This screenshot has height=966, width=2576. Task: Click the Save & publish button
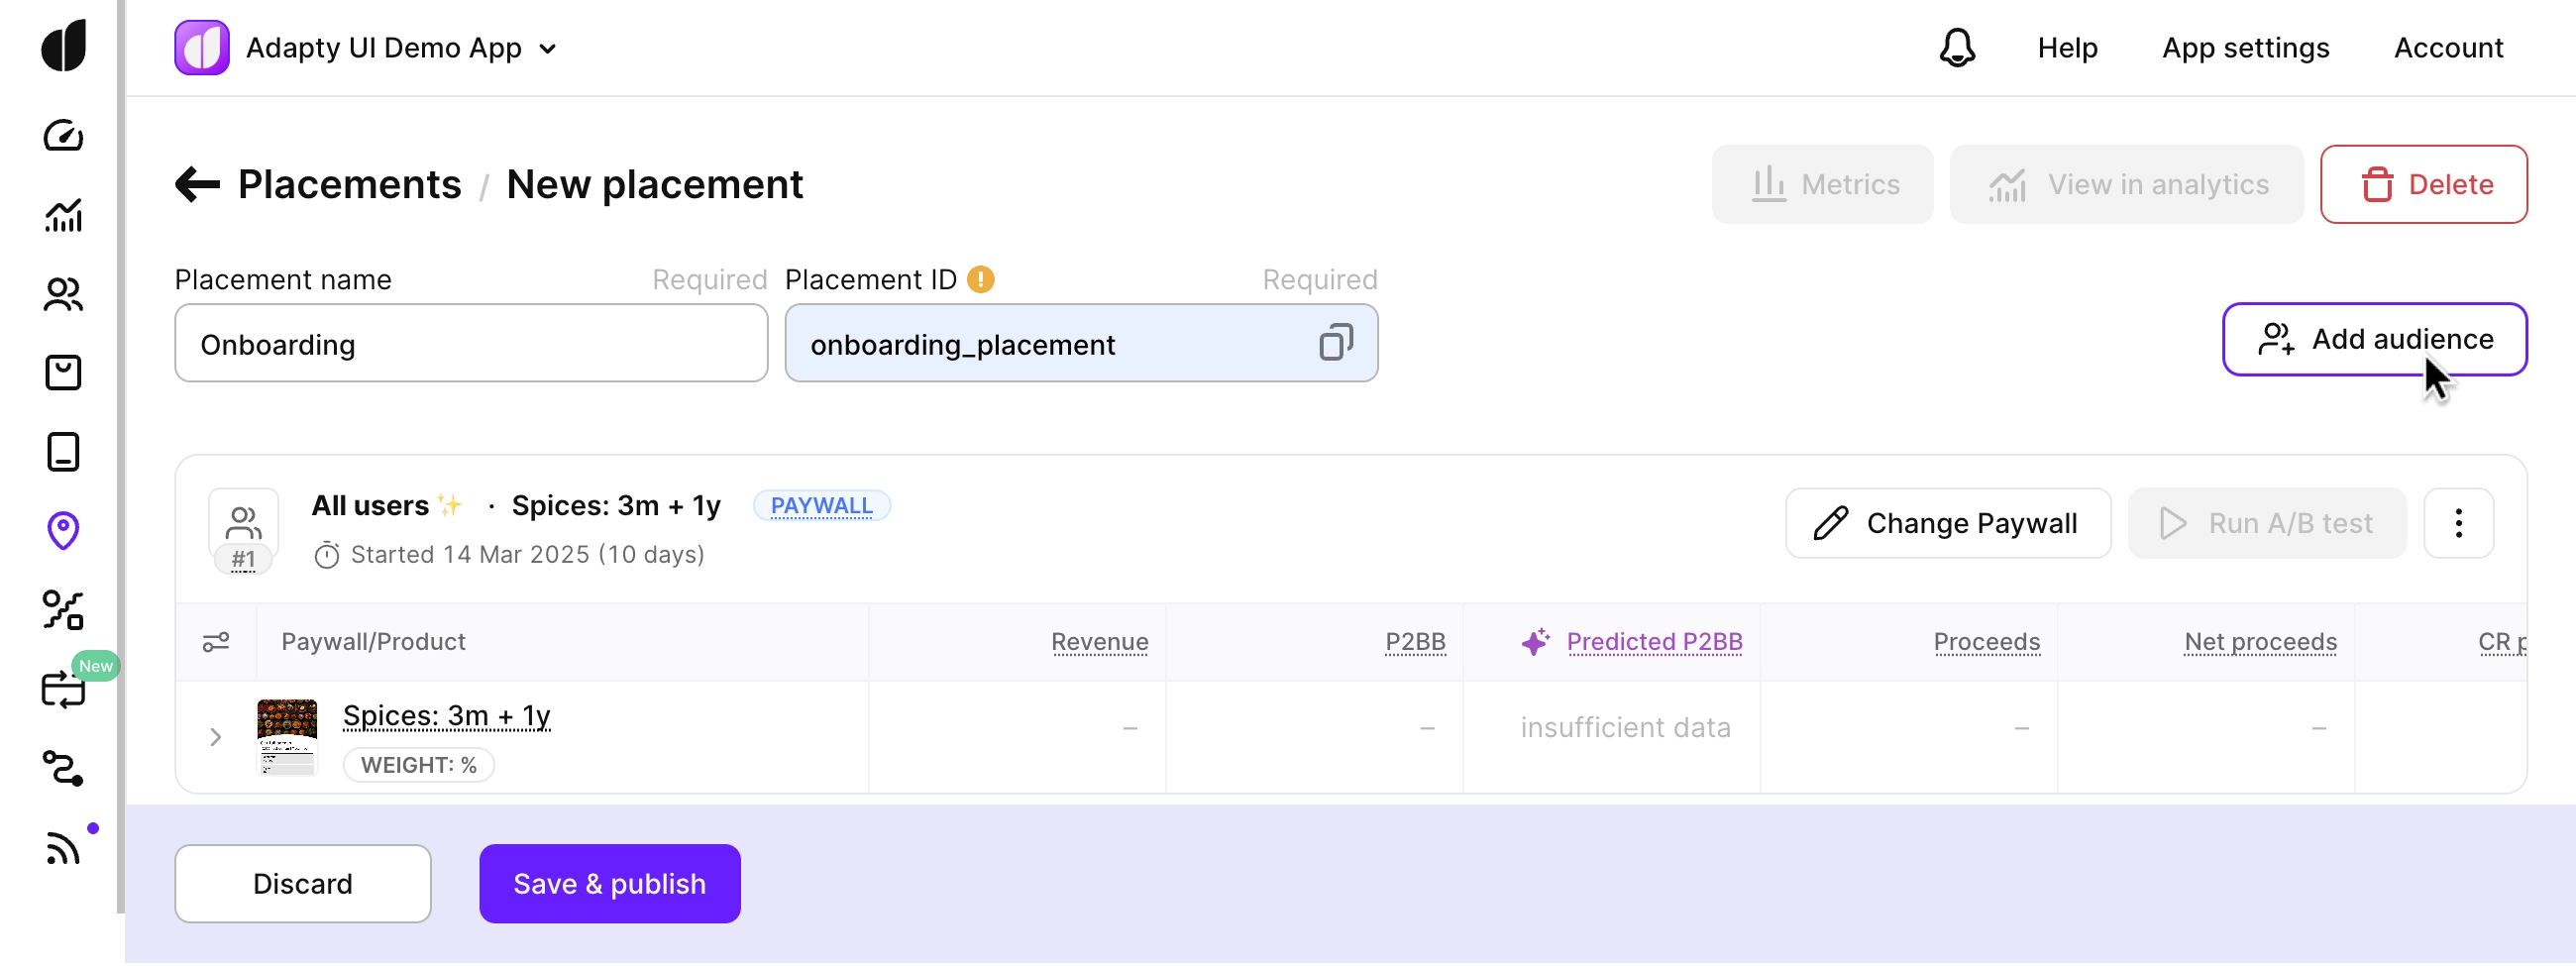609,883
